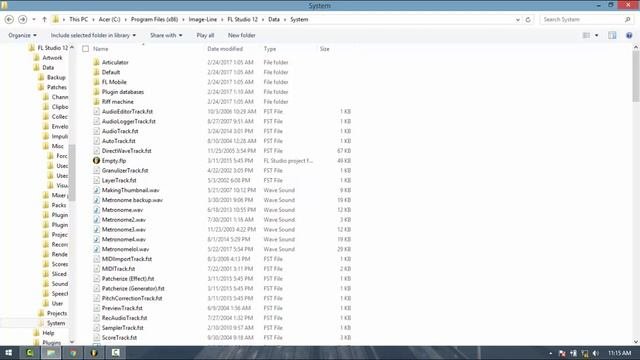This screenshot has width=640, height=360.
Task: Open the Organize menu
Action: [x=22, y=35]
